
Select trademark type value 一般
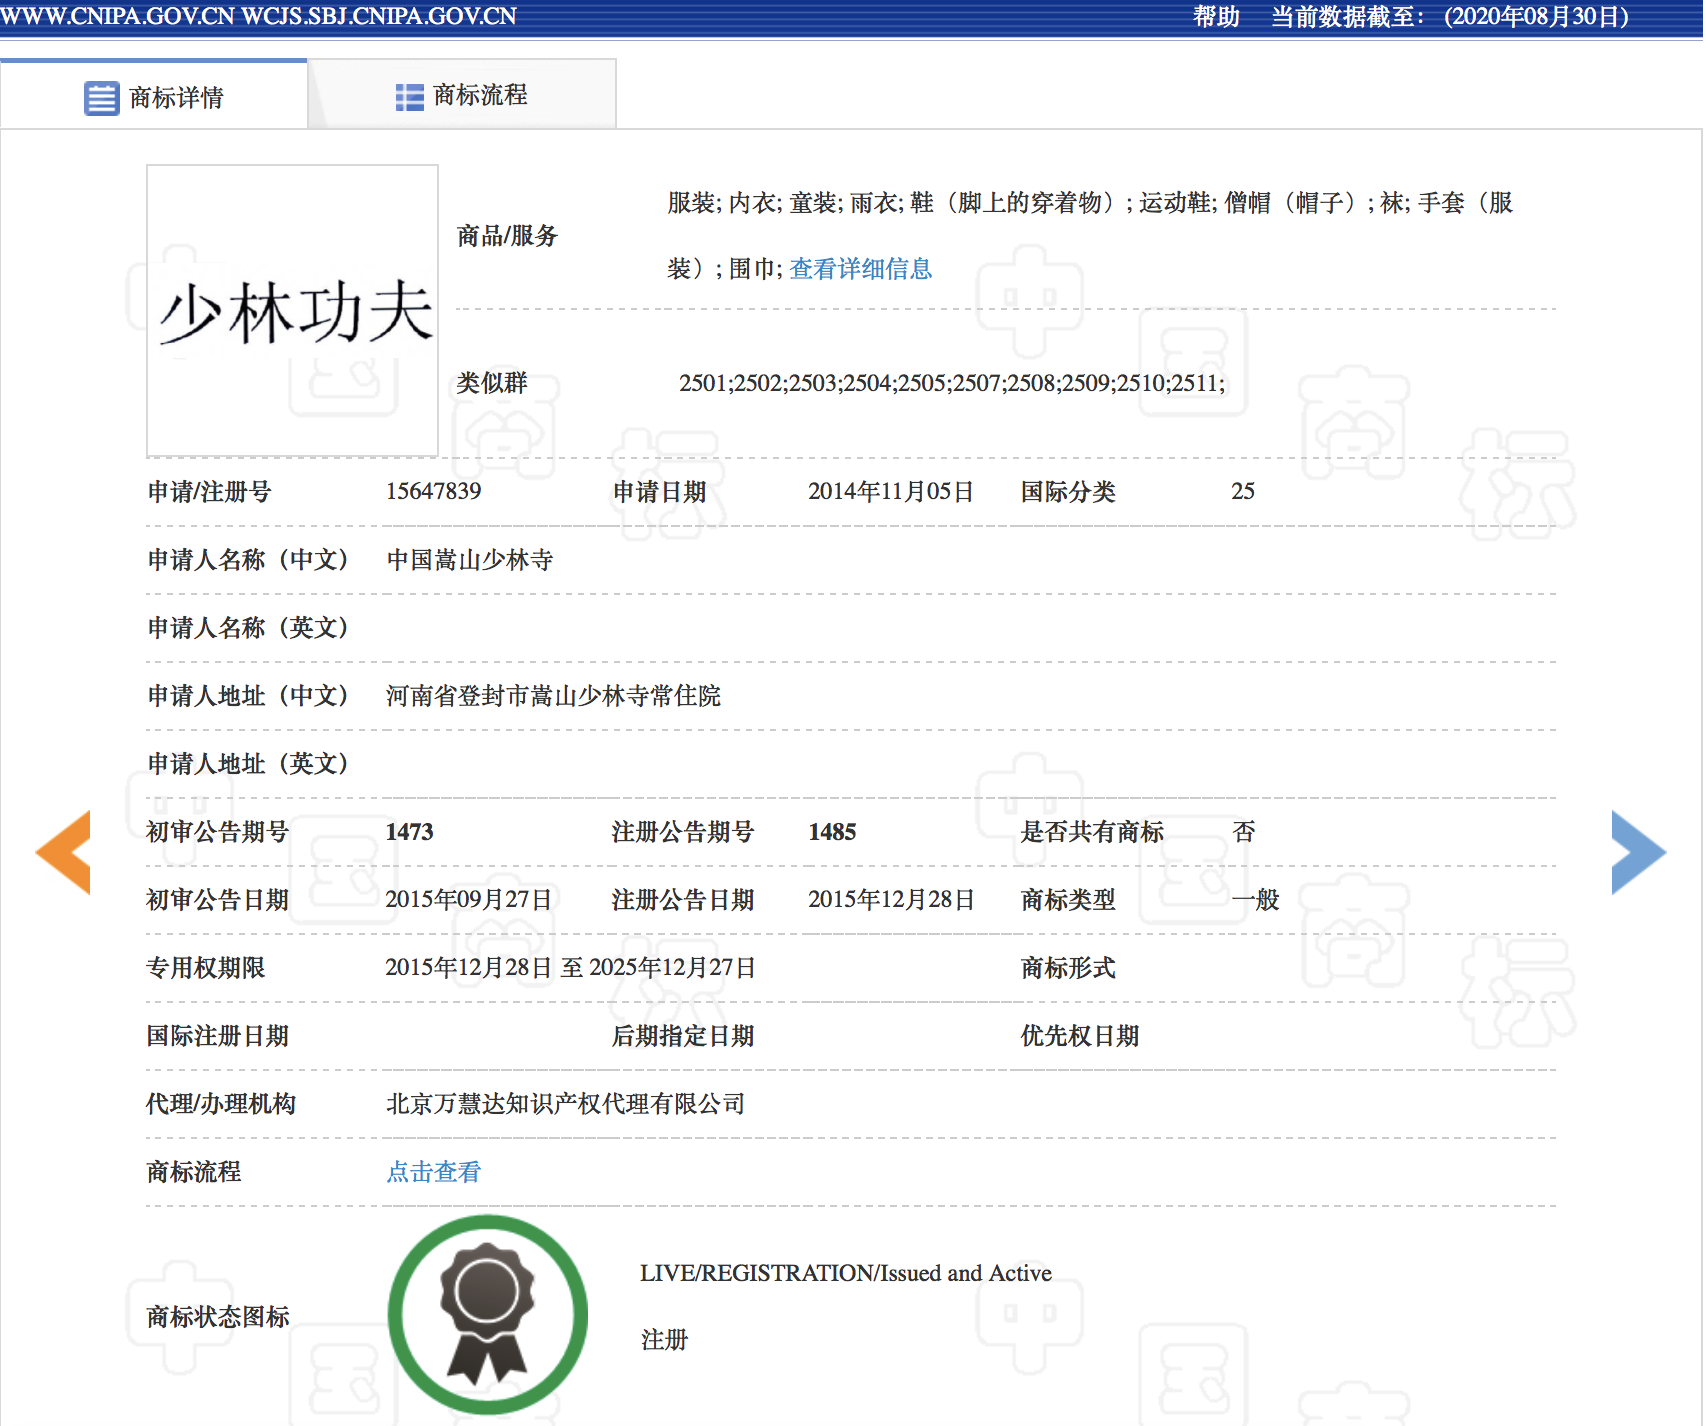[x=1255, y=900]
